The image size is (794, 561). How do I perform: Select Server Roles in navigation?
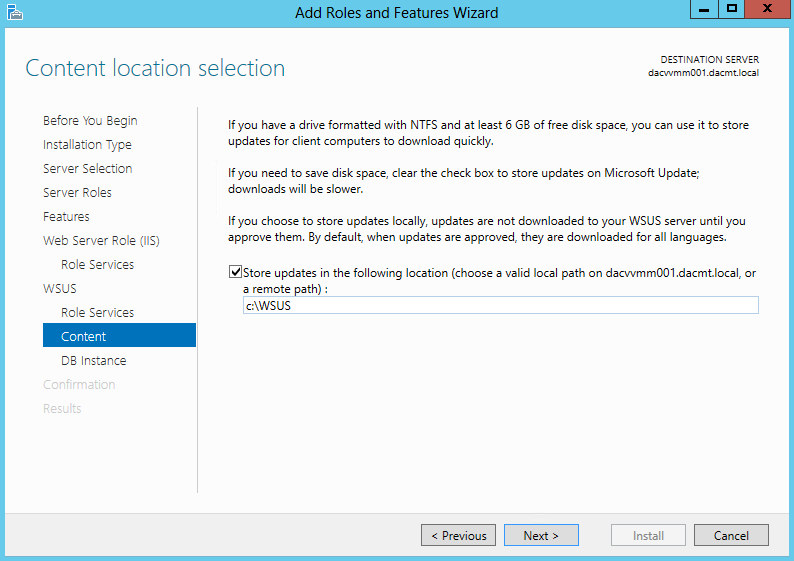click(x=77, y=192)
